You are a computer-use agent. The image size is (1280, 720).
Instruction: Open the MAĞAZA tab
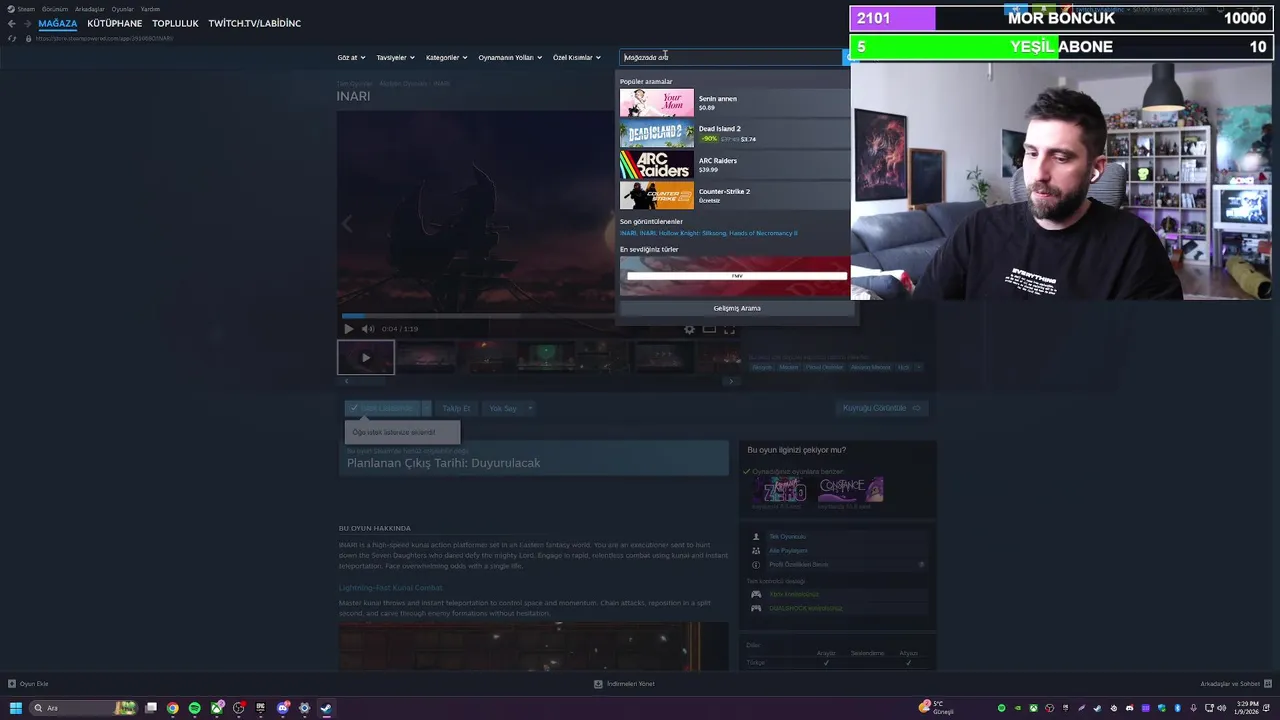(57, 23)
